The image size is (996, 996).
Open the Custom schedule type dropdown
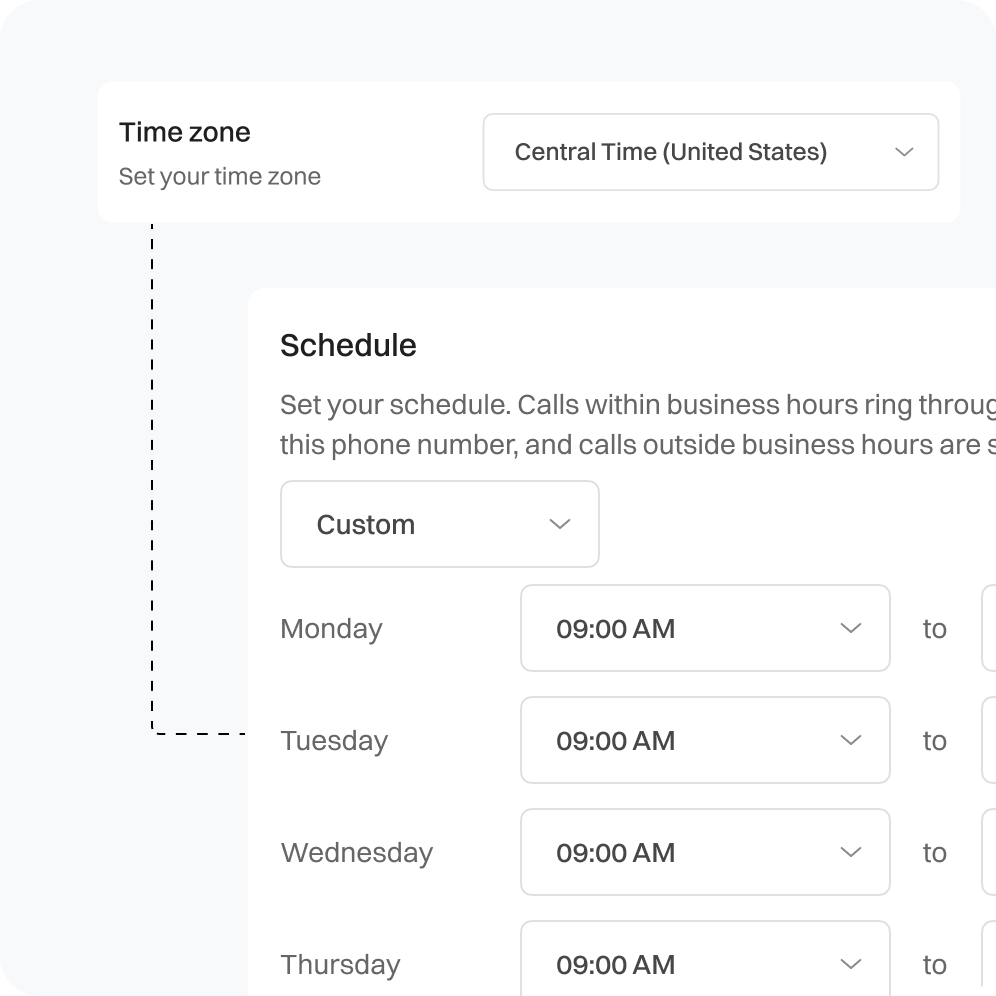point(439,524)
